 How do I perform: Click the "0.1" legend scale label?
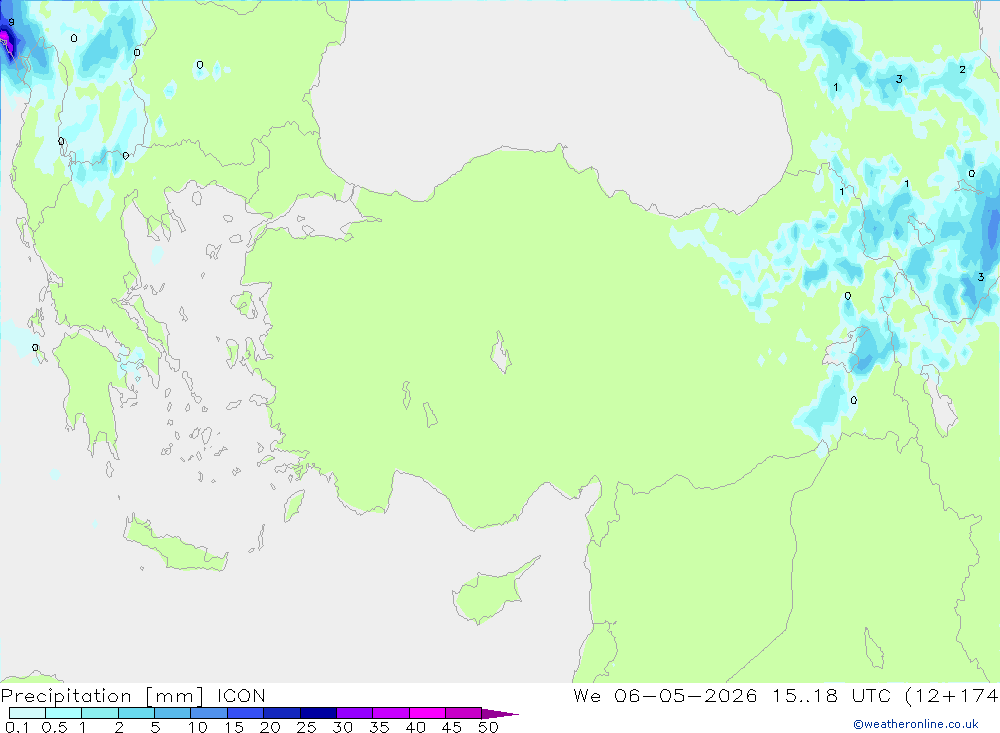pos(17,727)
